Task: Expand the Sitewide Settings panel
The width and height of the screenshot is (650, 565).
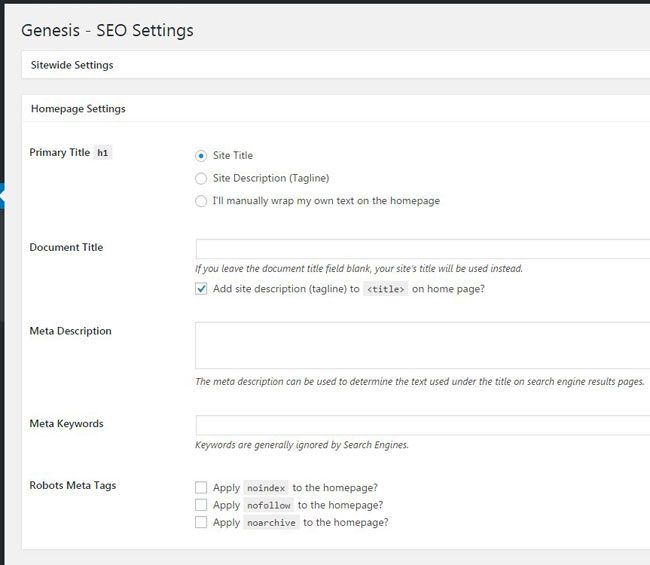Action: coord(72,65)
